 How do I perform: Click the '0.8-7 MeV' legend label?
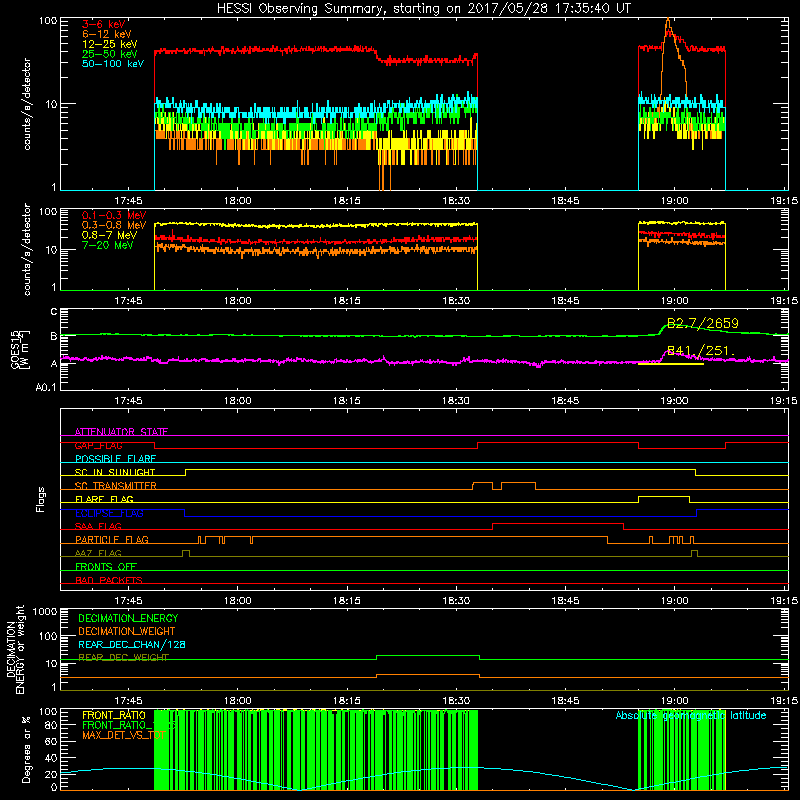(110, 235)
